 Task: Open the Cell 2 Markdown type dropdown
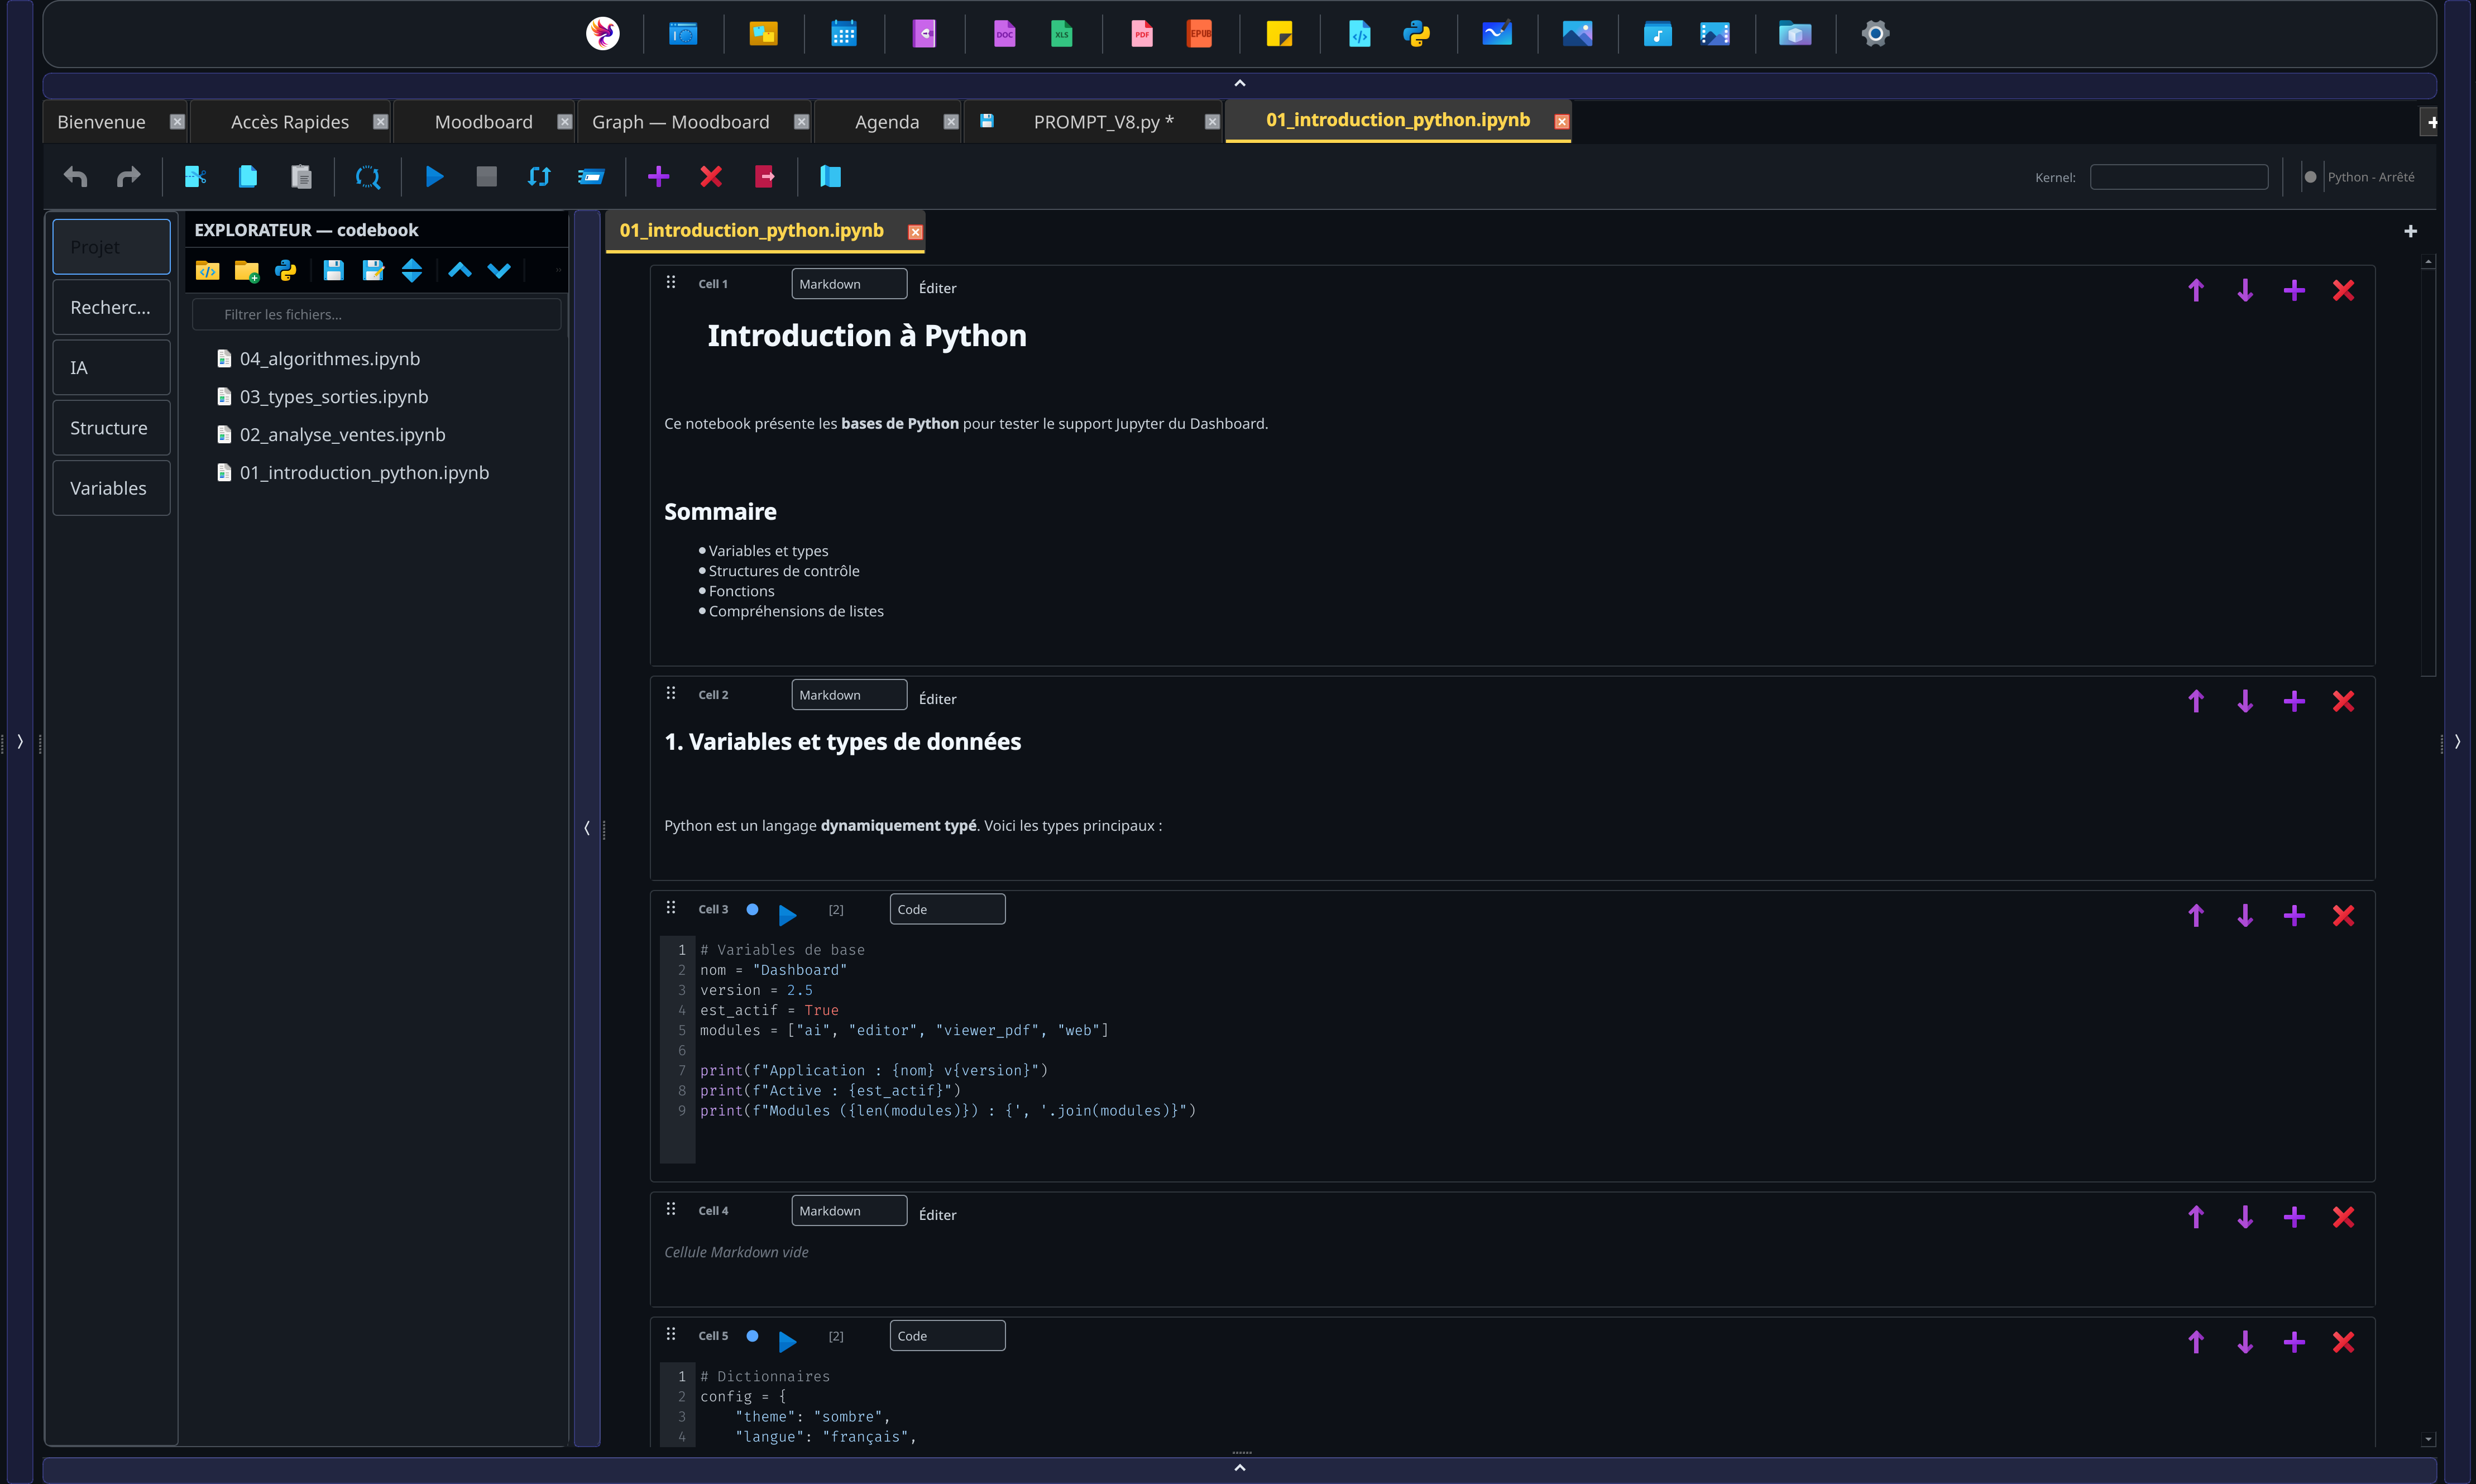click(849, 695)
